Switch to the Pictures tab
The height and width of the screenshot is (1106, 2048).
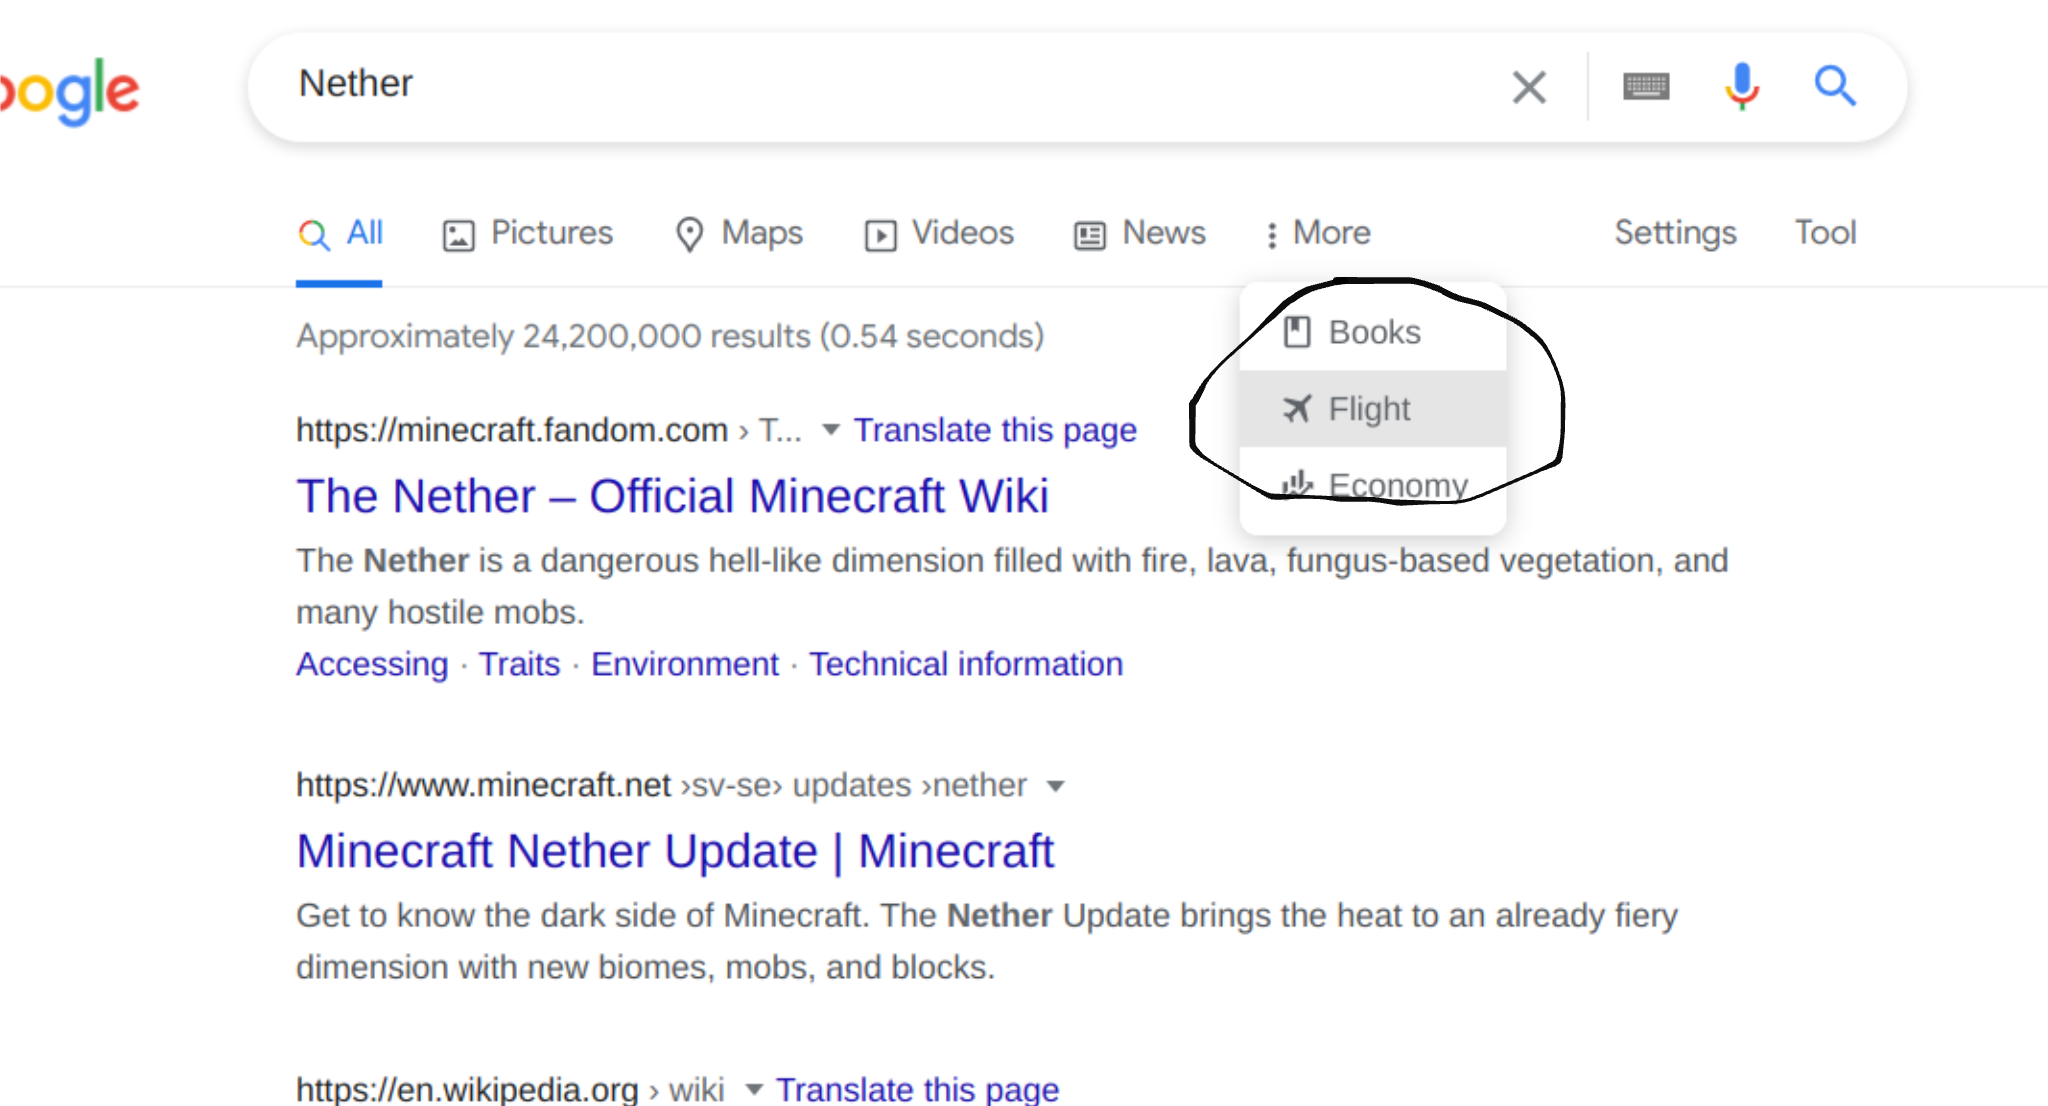tap(530, 234)
